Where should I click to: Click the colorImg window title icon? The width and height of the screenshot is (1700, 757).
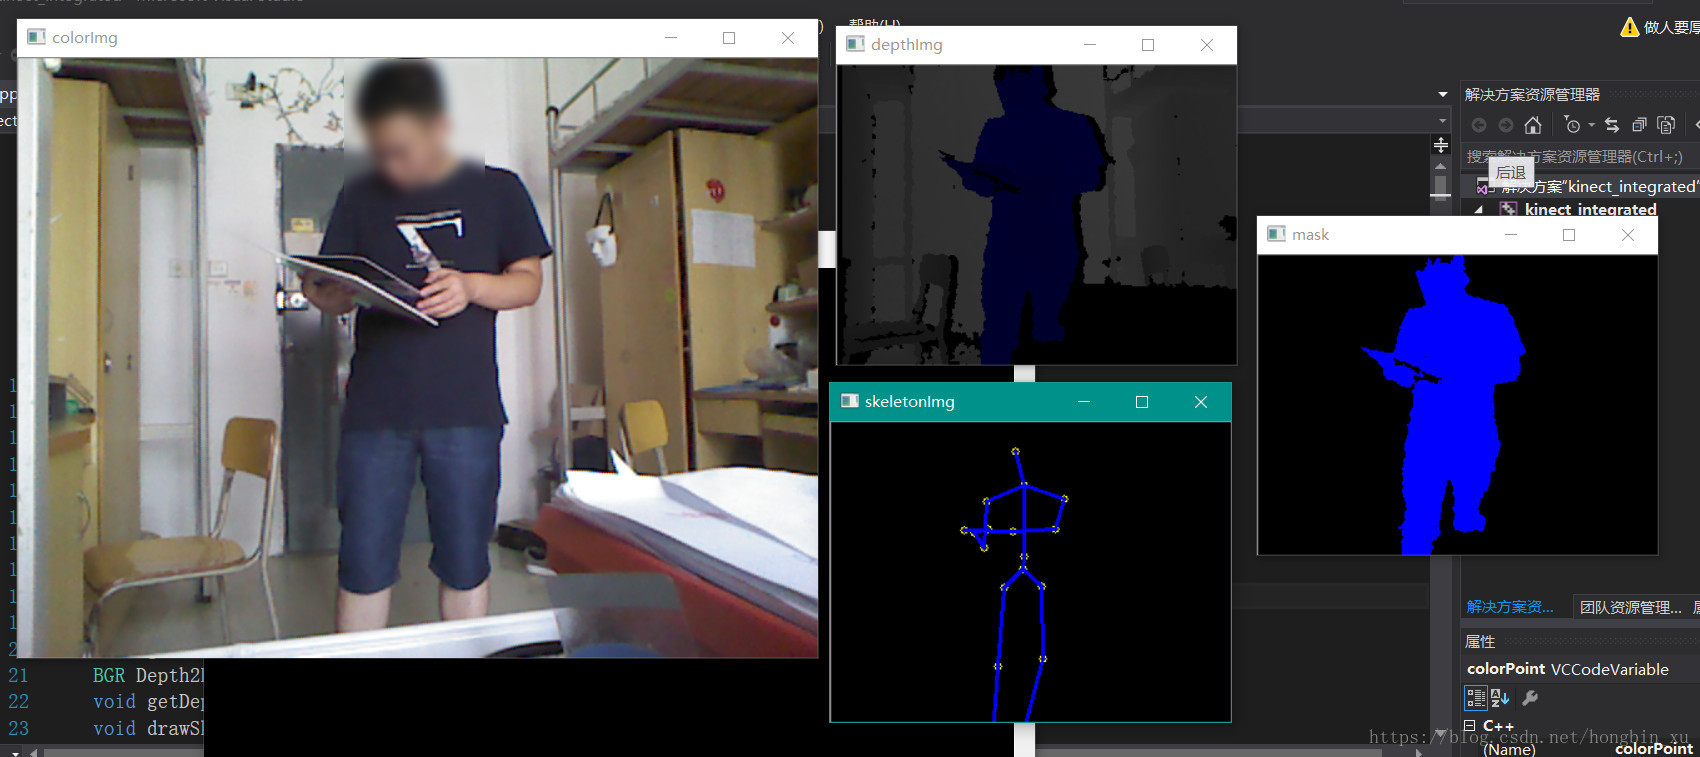click(36, 37)
